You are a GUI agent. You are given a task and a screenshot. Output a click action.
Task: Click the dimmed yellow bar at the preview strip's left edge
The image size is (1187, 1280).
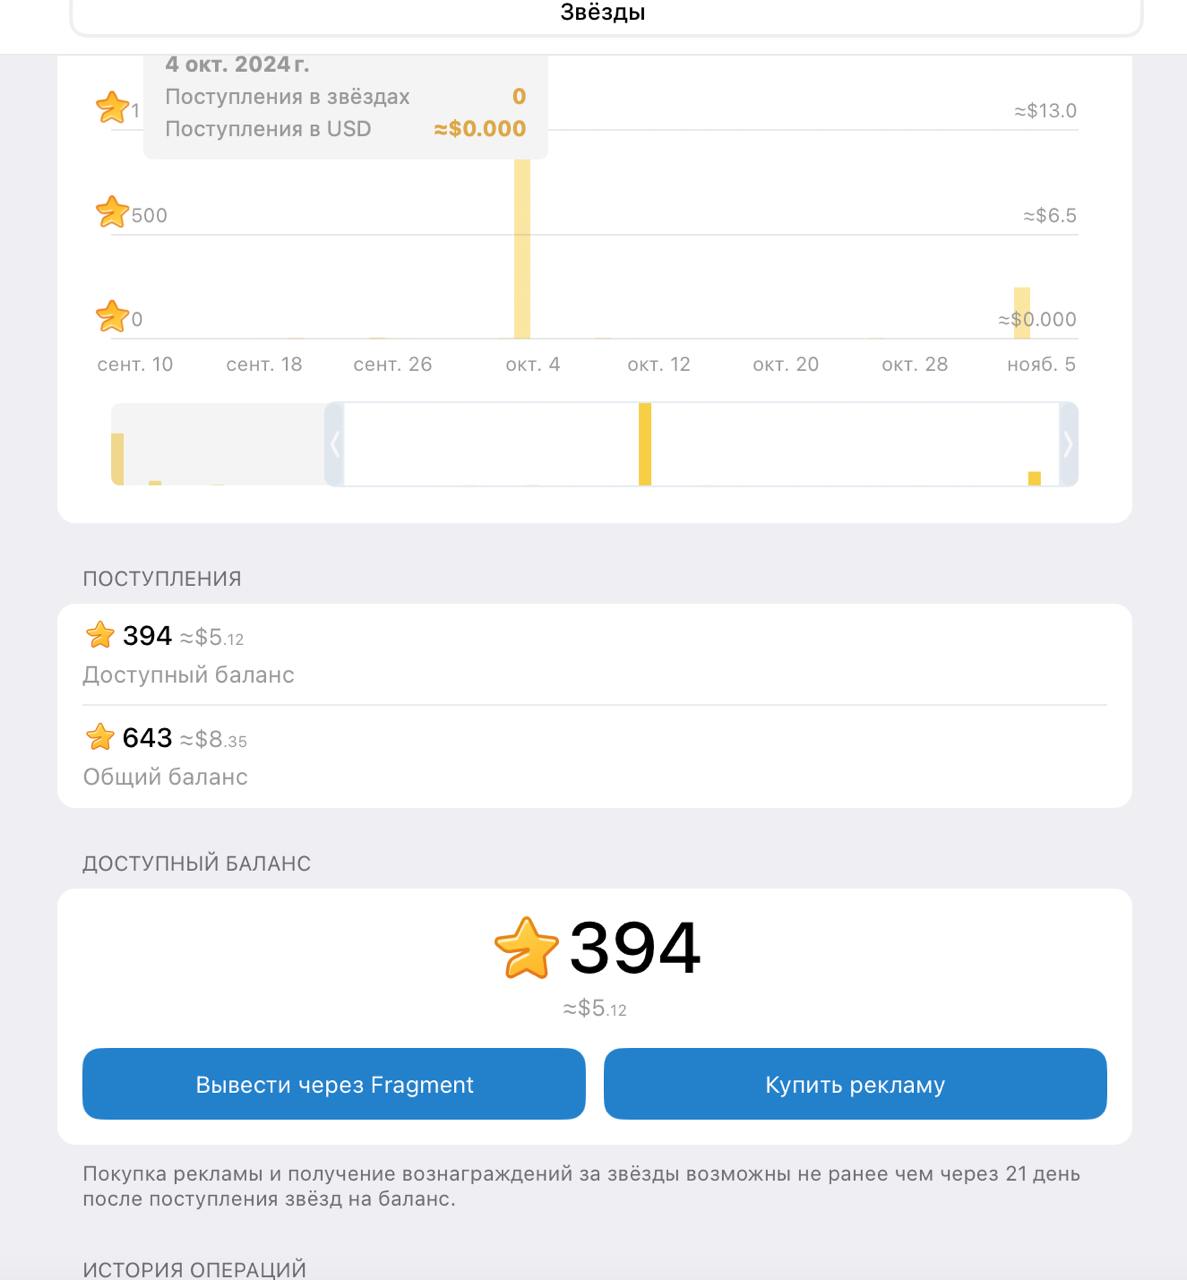click(x=118, y=459)
